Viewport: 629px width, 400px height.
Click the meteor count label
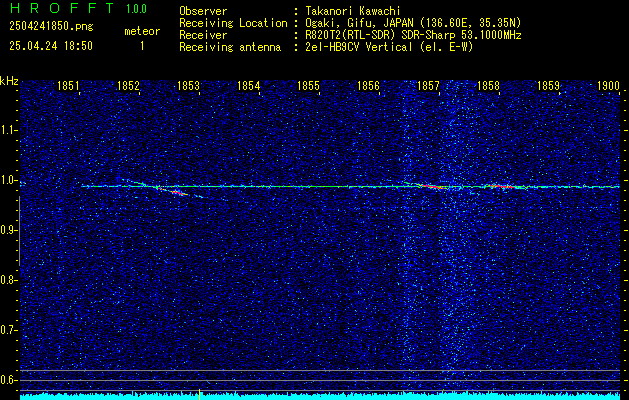pyautogui.click(x=142, y=31)
